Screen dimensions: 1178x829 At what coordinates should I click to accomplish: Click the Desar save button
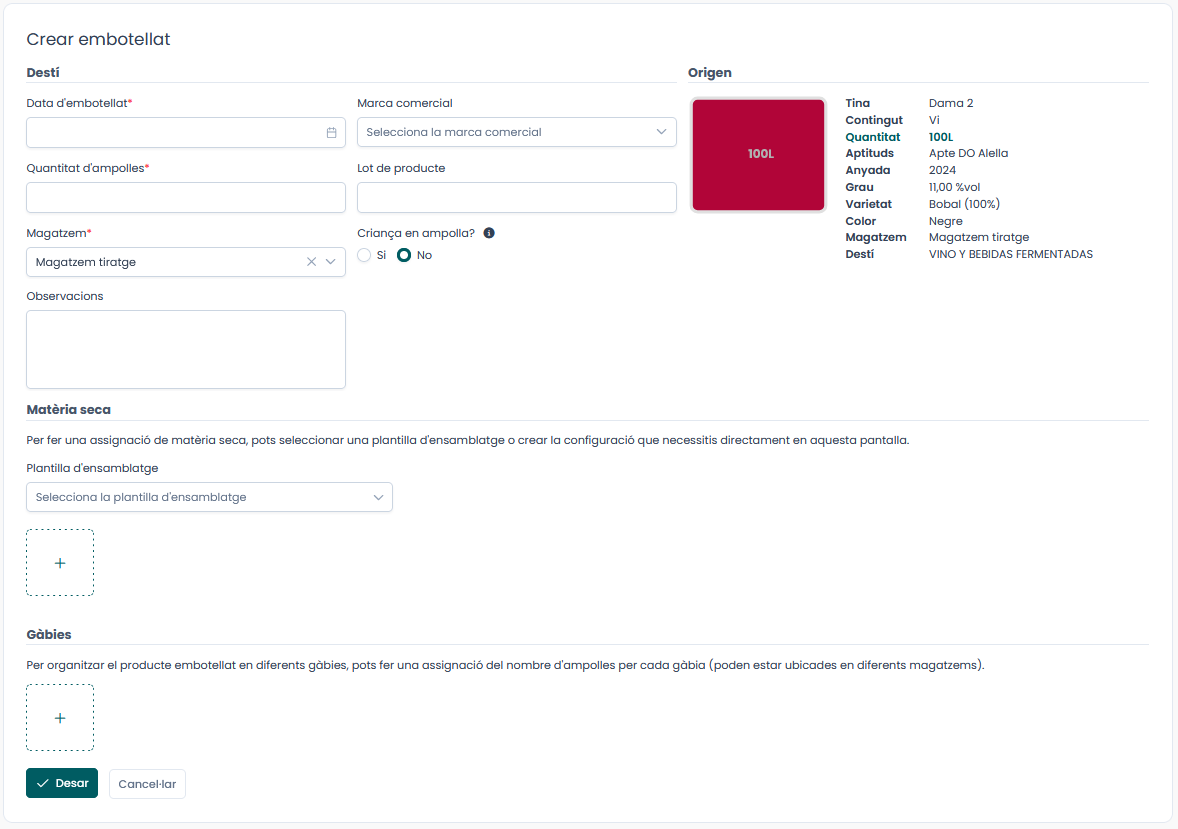click(x=62, y=783)
